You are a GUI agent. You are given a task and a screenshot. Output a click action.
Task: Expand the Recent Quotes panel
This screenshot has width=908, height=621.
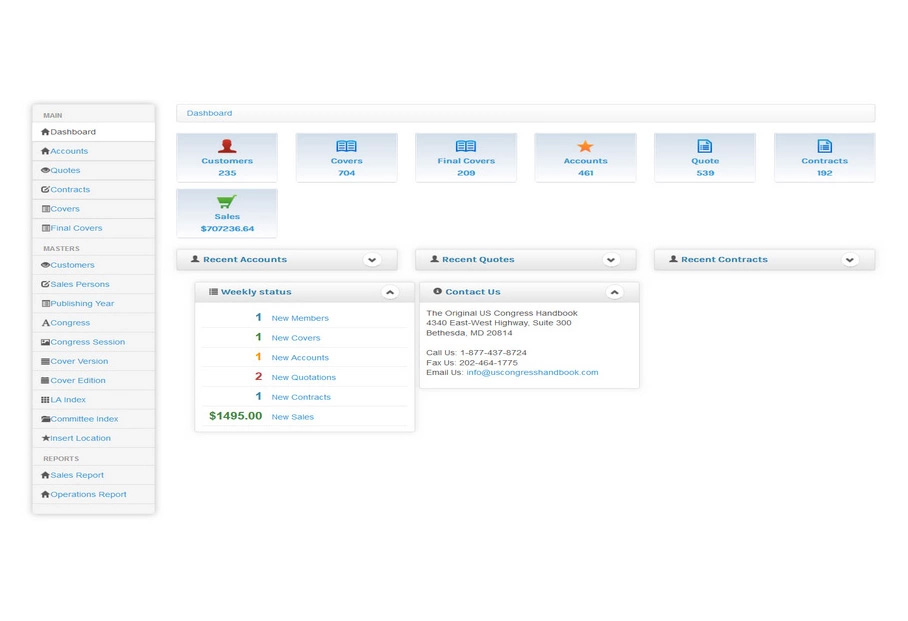[x=611, y=260]
